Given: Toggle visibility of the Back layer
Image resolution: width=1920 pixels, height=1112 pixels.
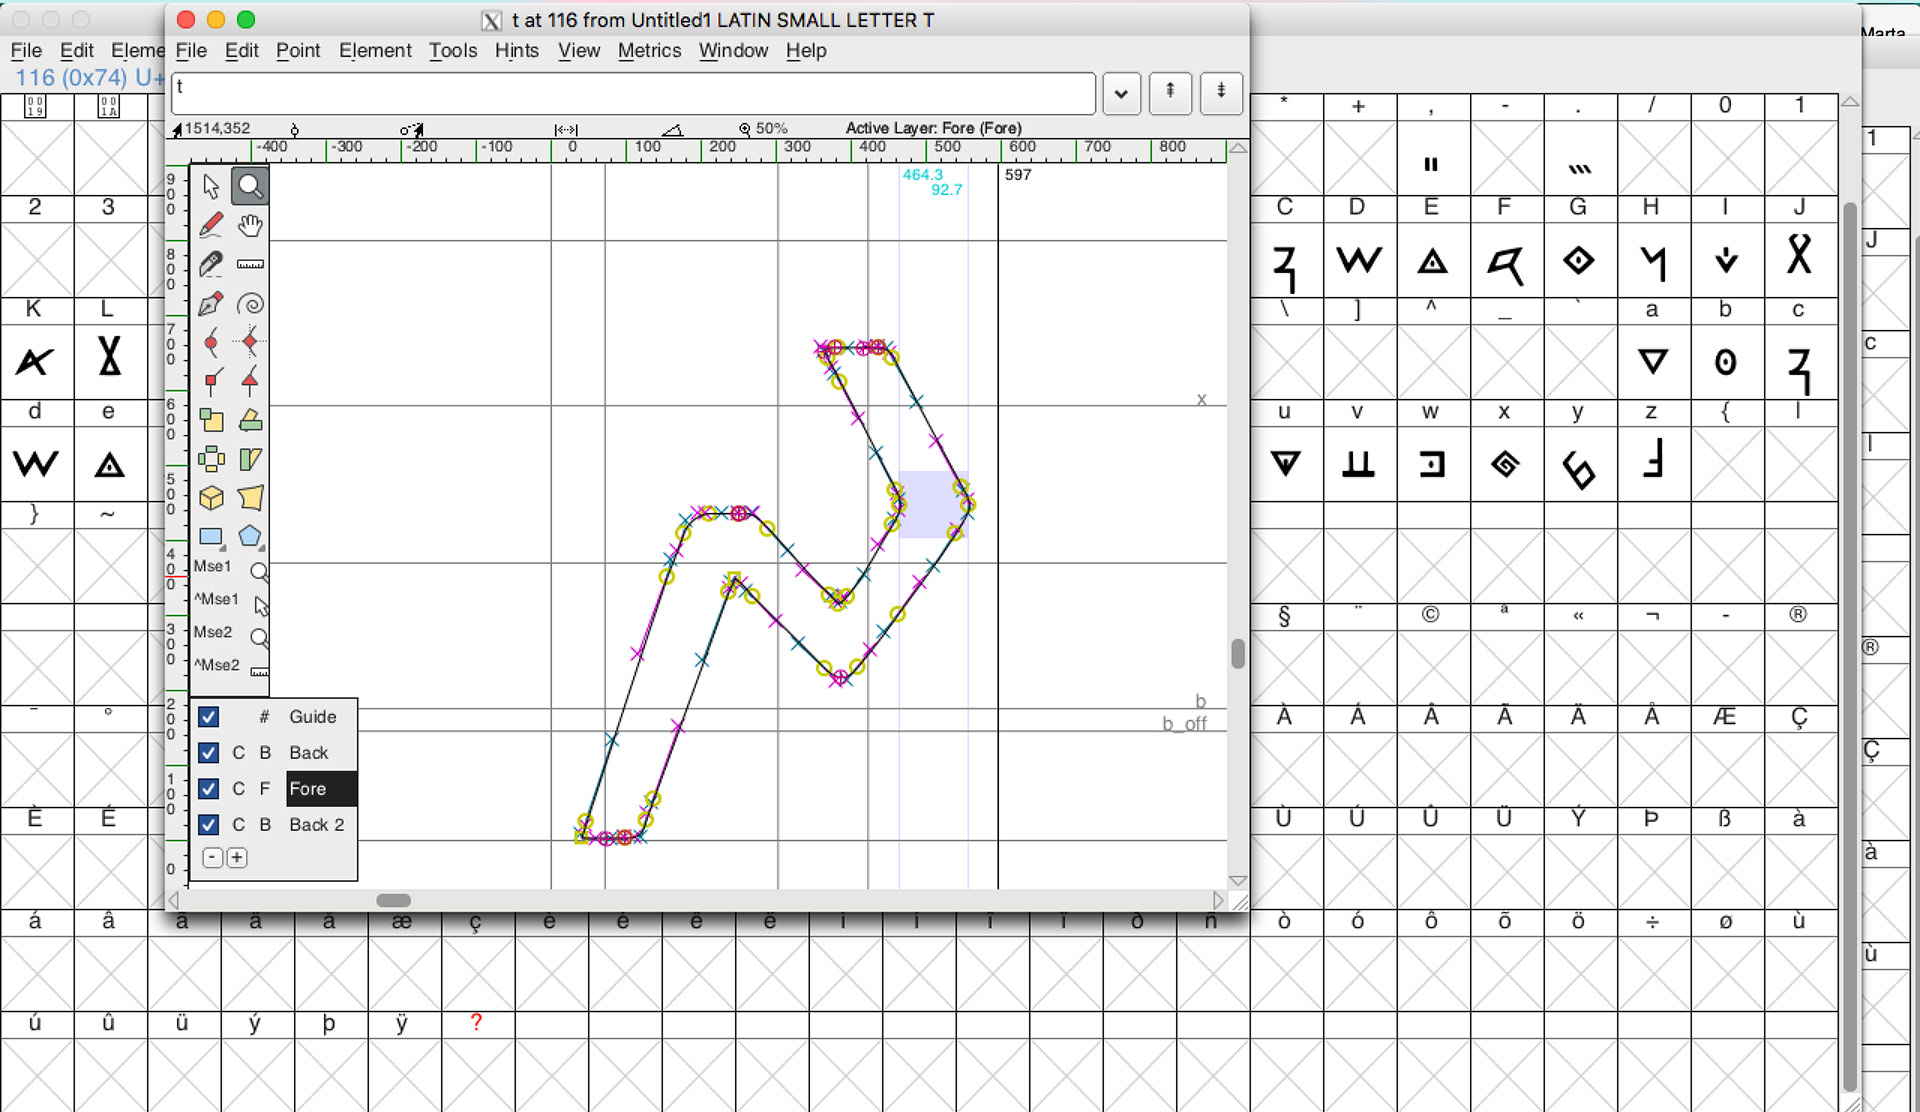Looking at the screenshot, I should click(209, 753).
